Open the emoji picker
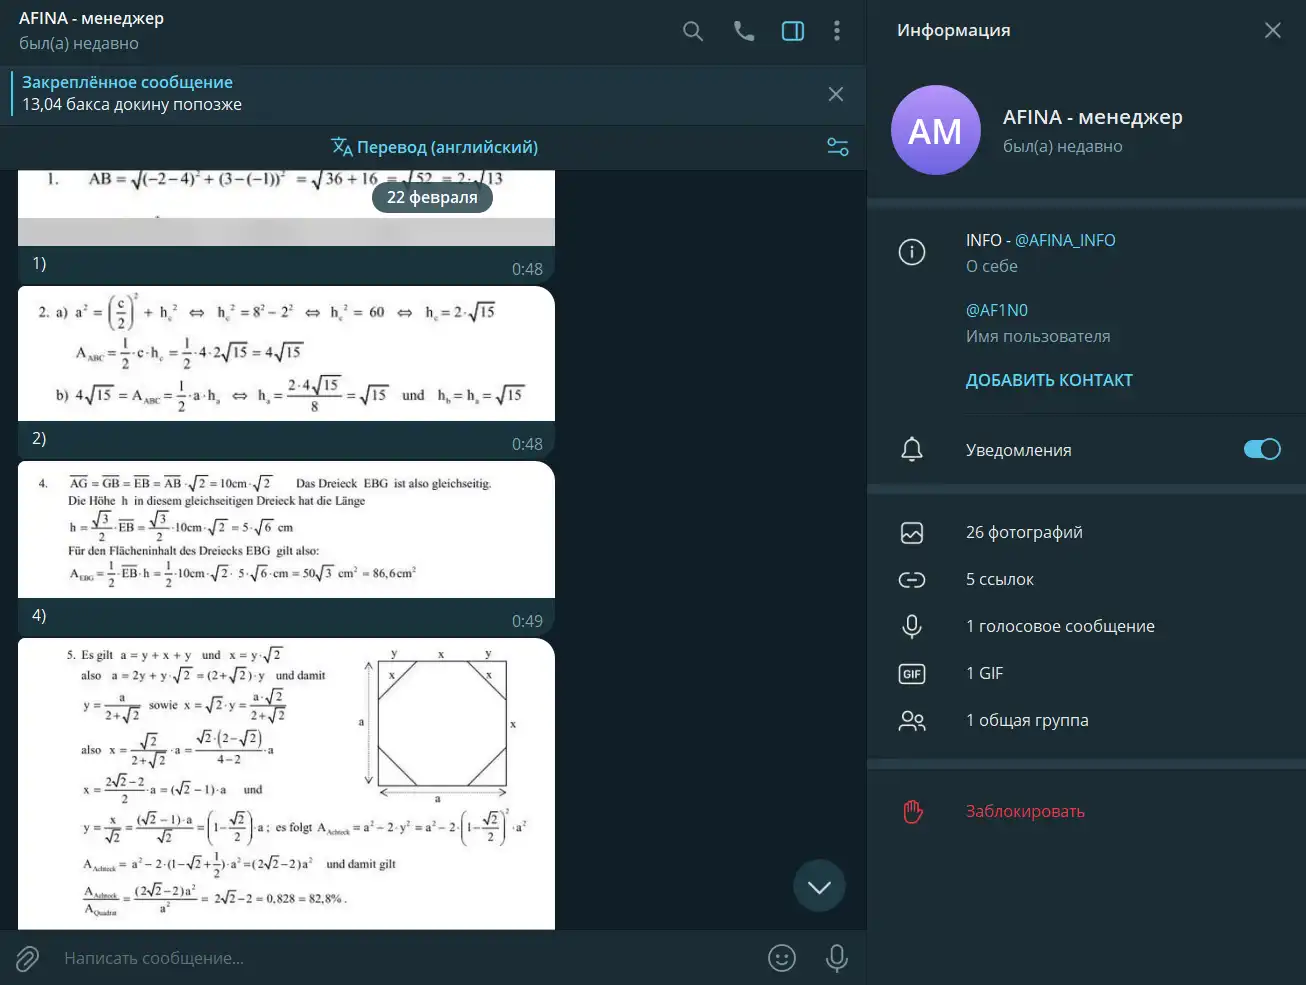 [782, 958]
